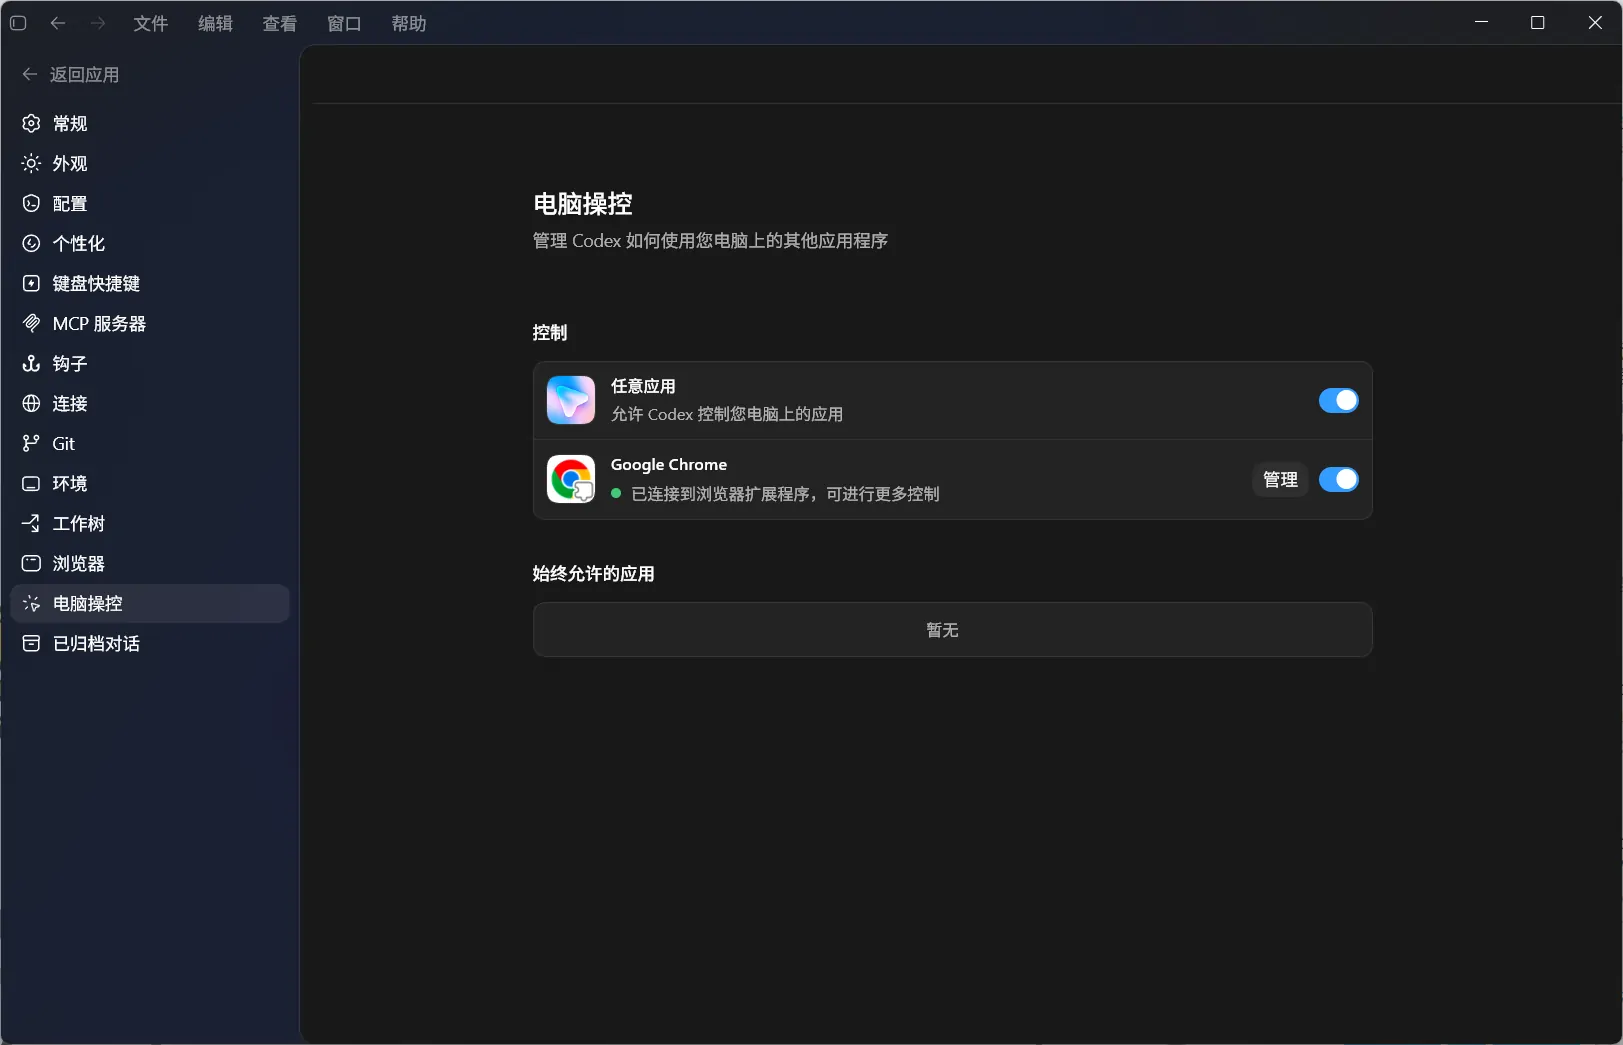This screenshot has width=1623, height=1045.
Task: Click the 环境 icon in the sidebar
Action: click(x=31, y=483)
